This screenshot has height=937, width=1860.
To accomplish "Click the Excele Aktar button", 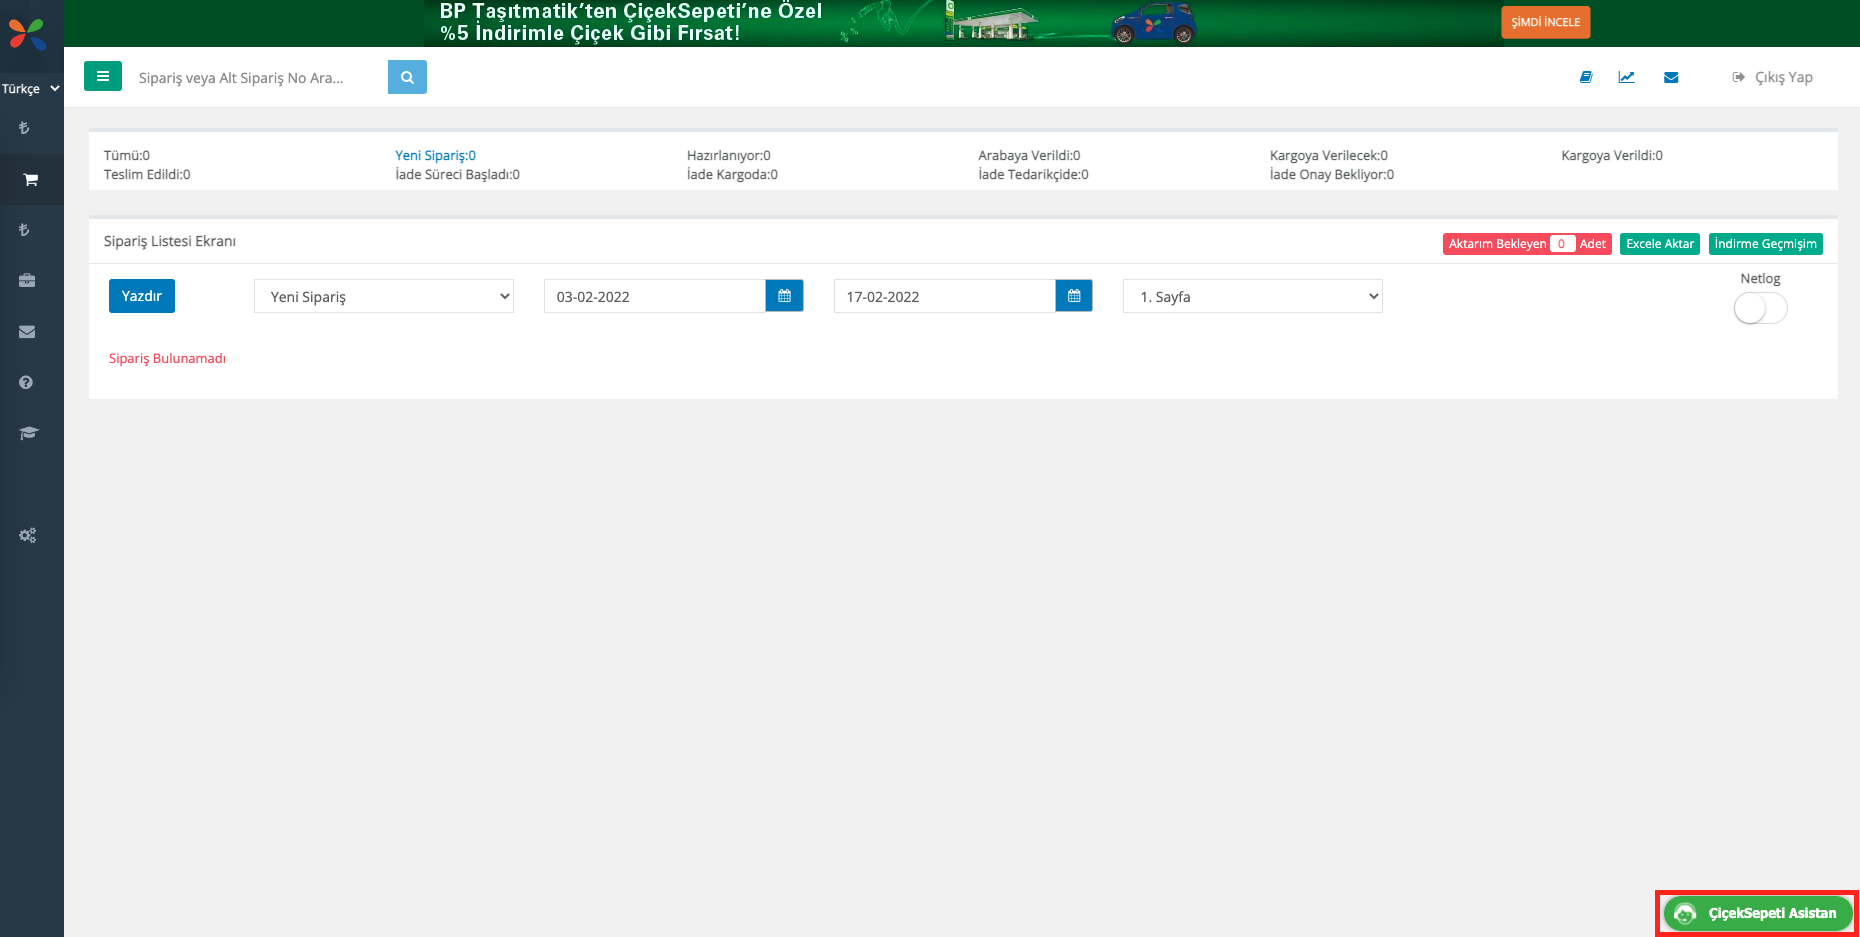I will (1659, 244).
